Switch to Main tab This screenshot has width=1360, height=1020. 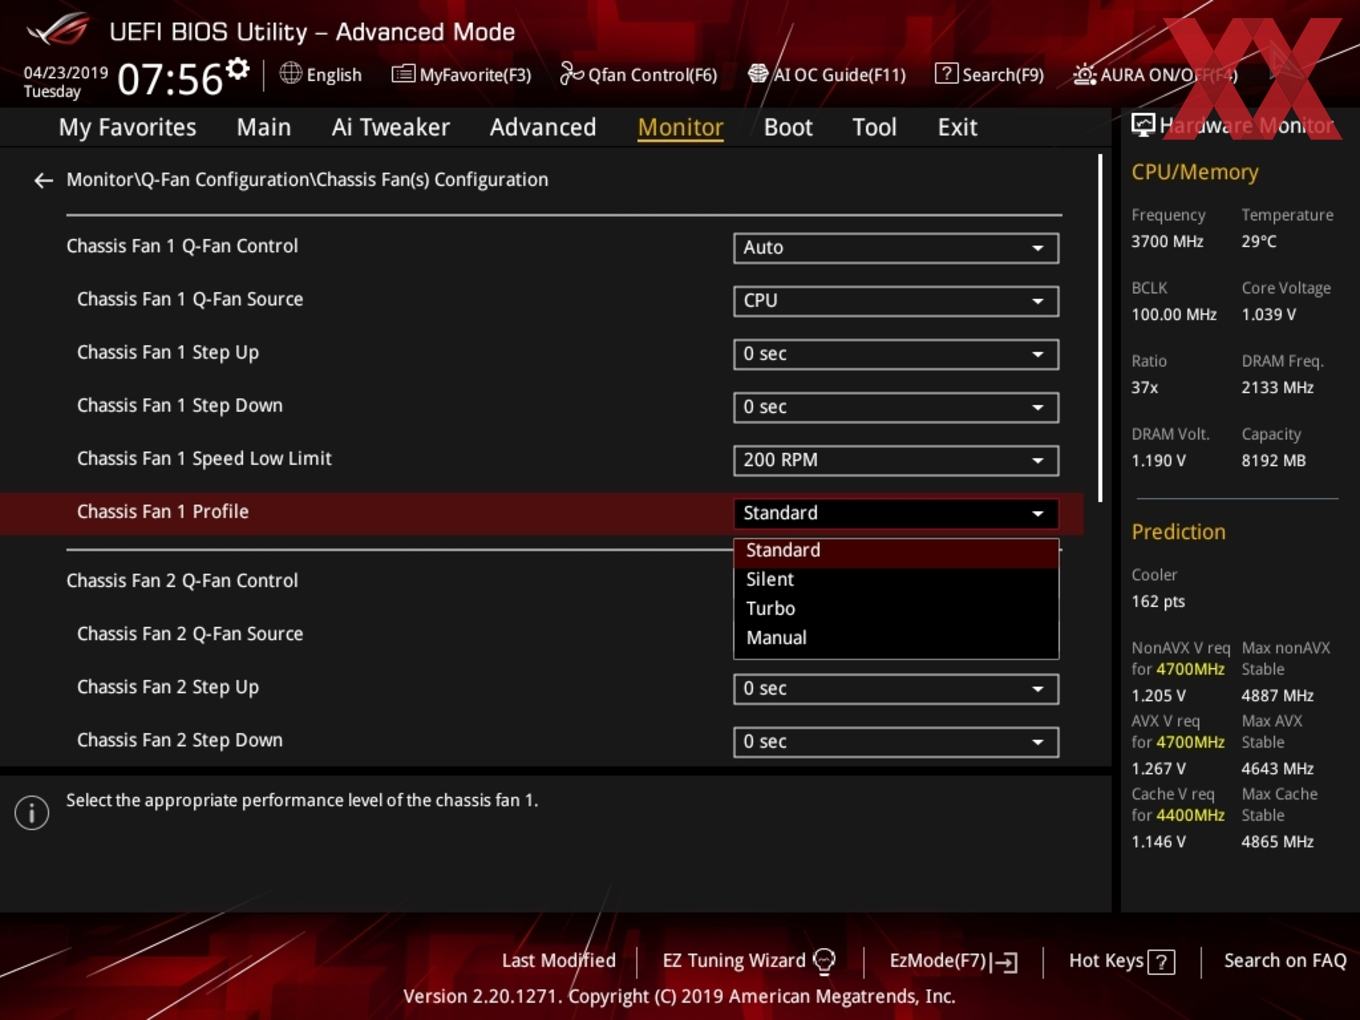click(x=264, y=127)
